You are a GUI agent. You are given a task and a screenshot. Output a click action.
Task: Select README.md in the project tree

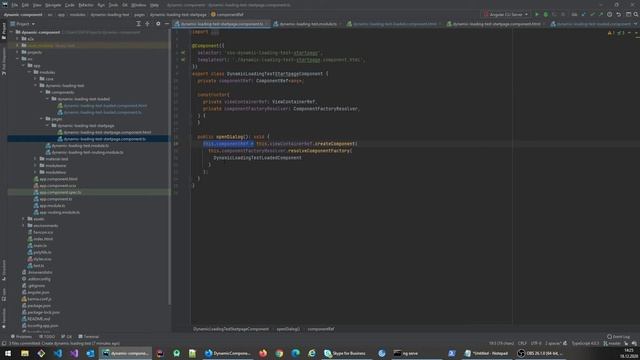[36, 319]
